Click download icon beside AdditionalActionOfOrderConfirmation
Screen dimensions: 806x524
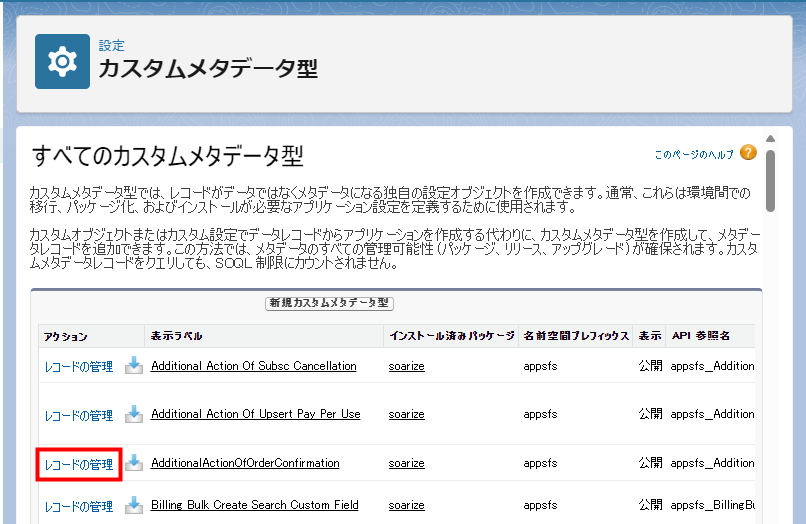[x=134, y=463]
